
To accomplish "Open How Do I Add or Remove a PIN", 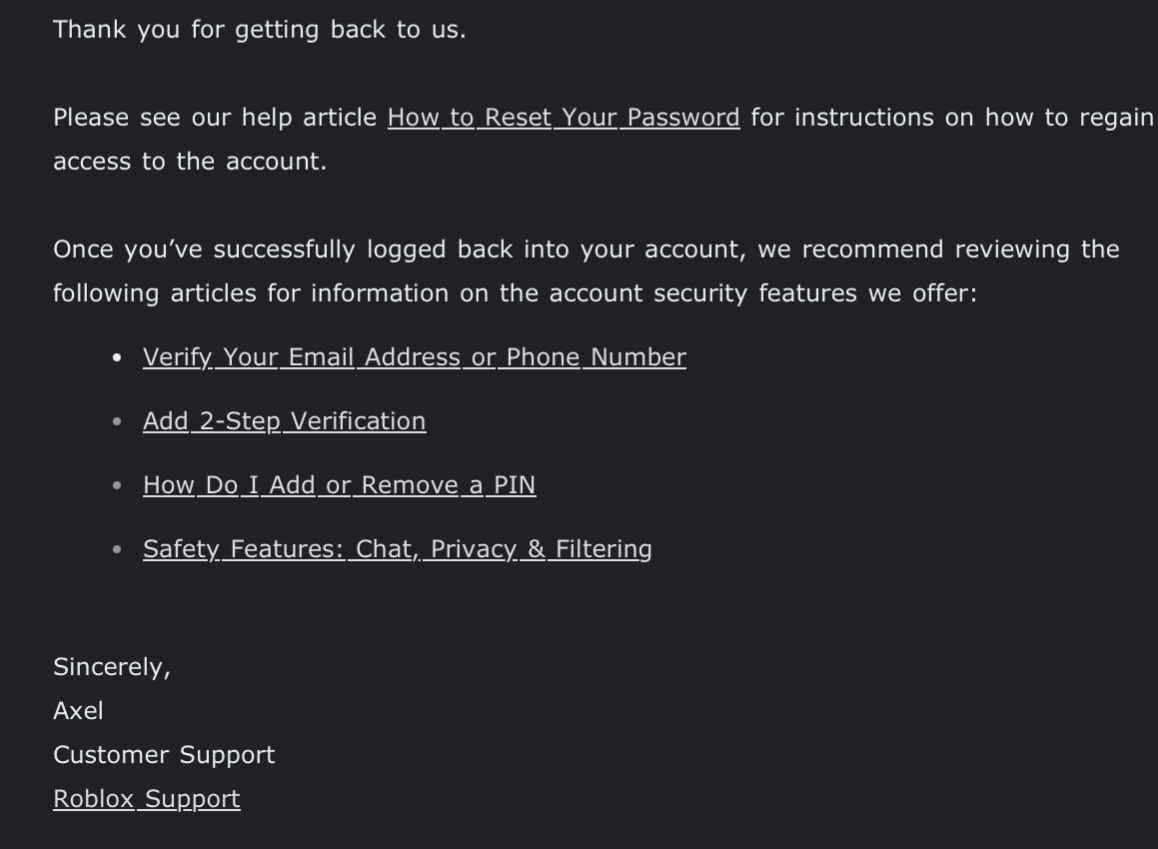I will tap(339, 485).
